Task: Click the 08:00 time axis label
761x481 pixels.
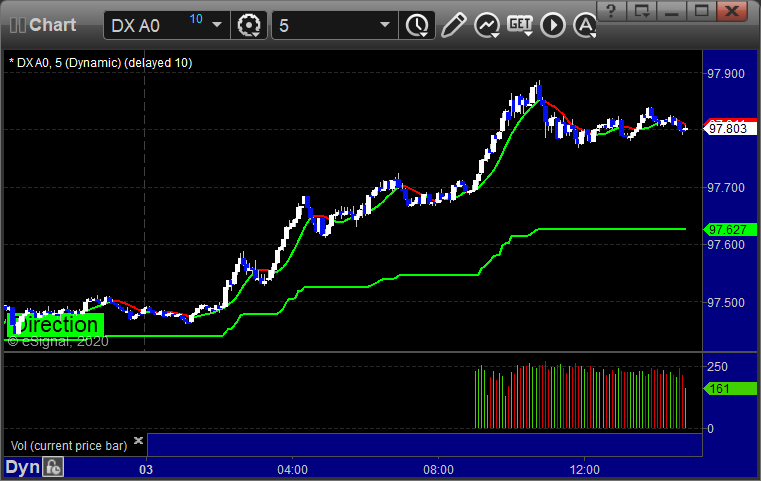Action: coord(438,469)
